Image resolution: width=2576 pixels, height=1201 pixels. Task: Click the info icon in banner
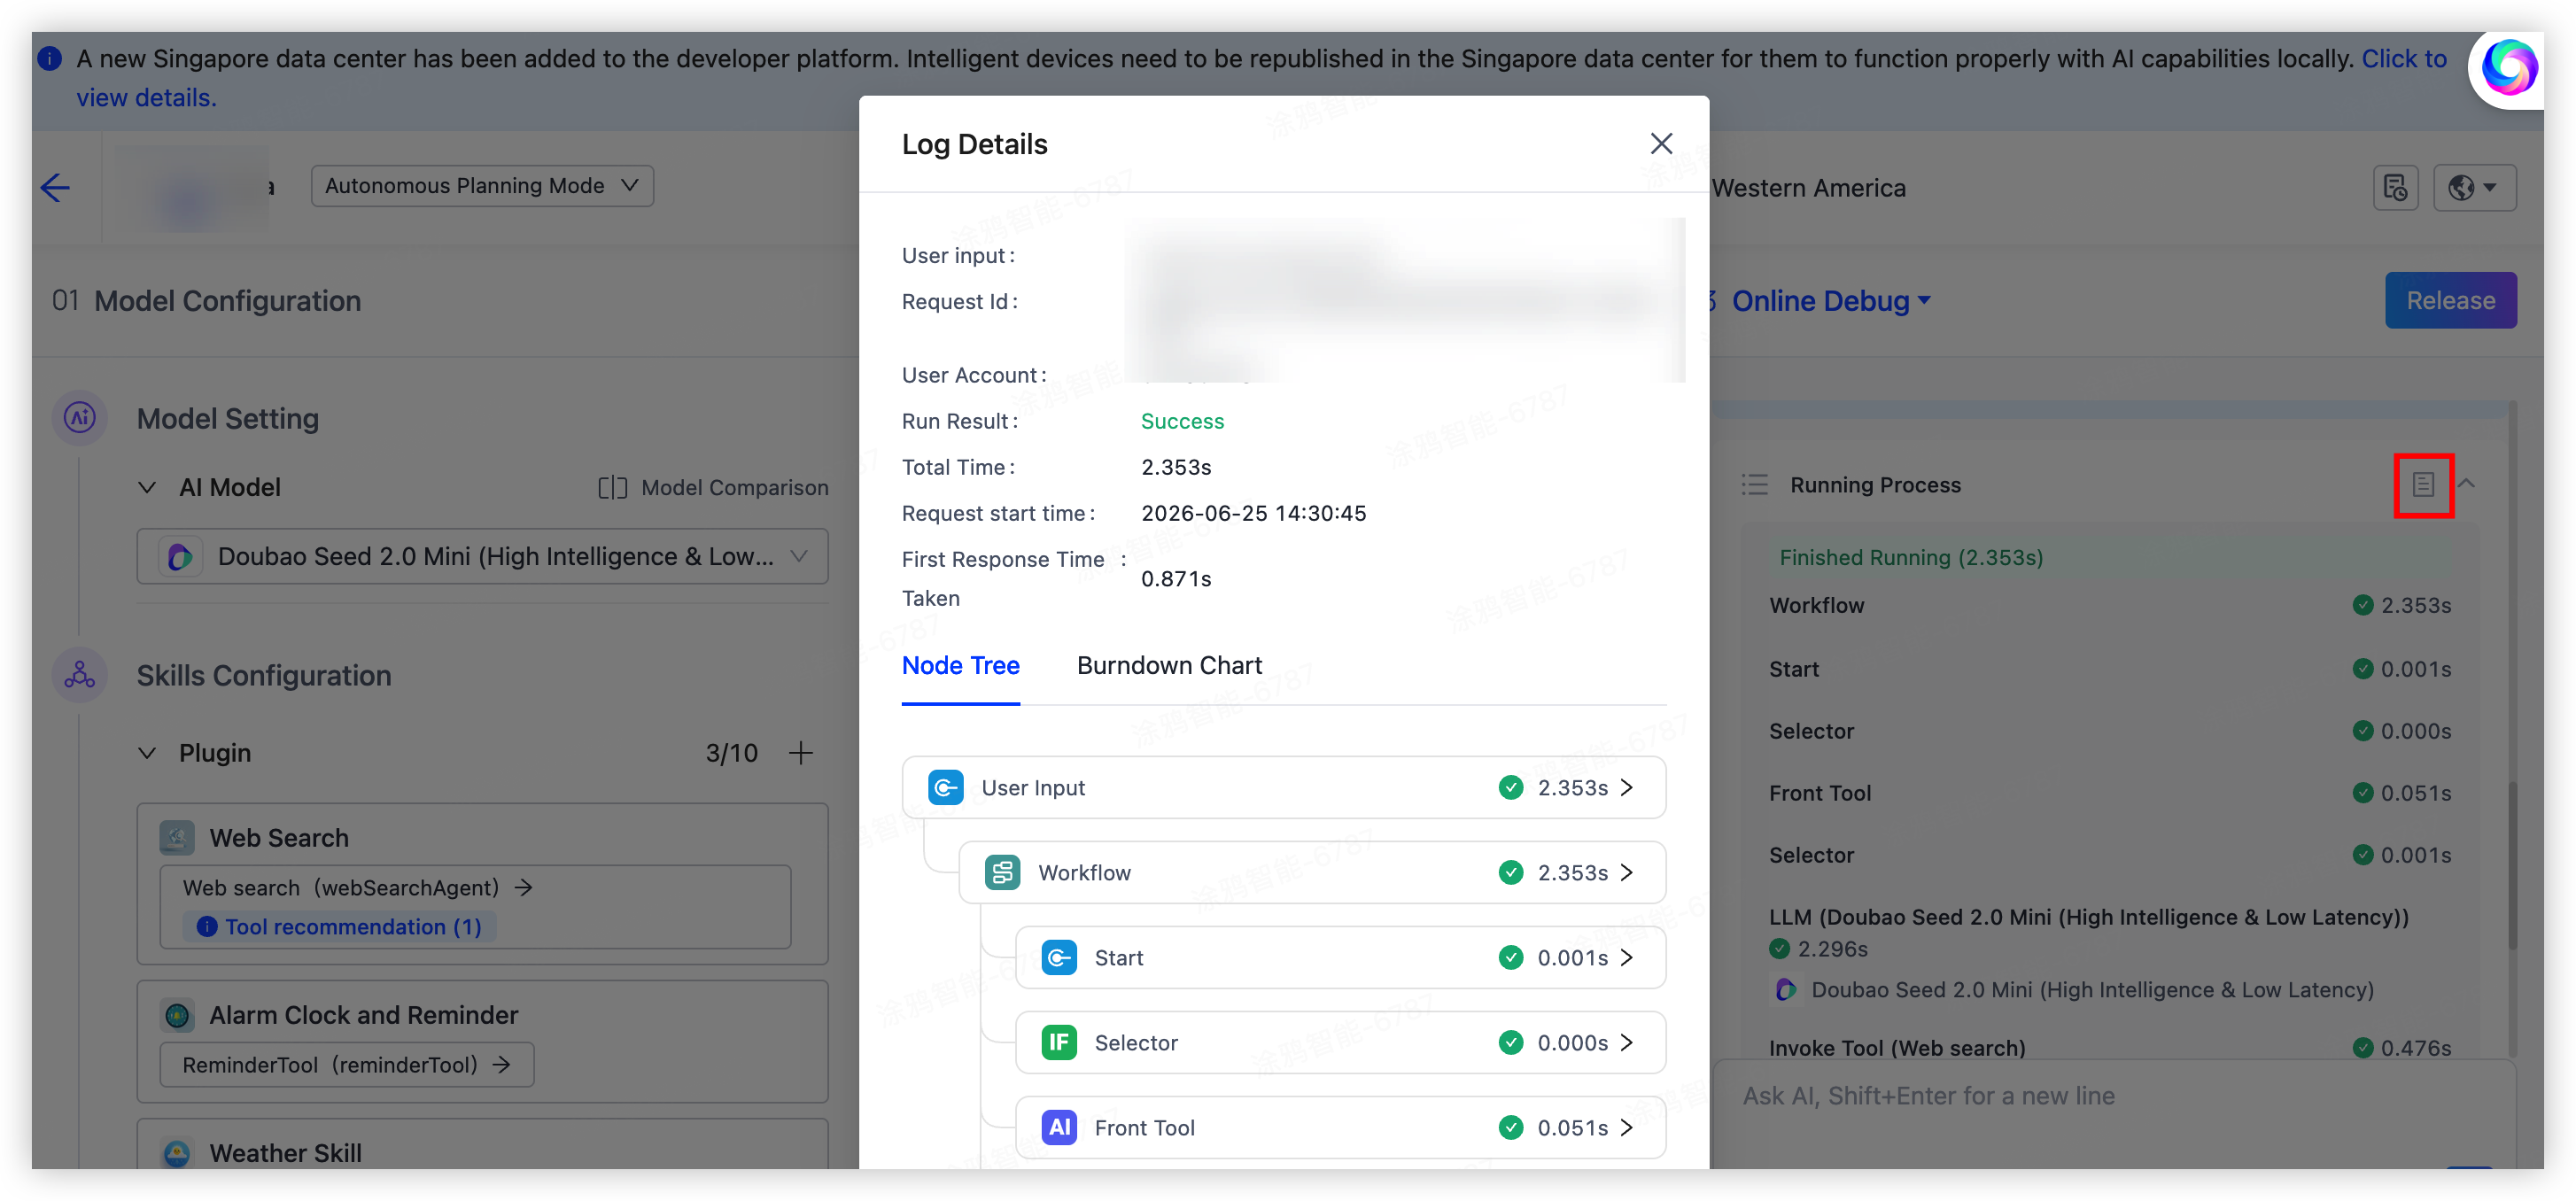click(50, 58)
